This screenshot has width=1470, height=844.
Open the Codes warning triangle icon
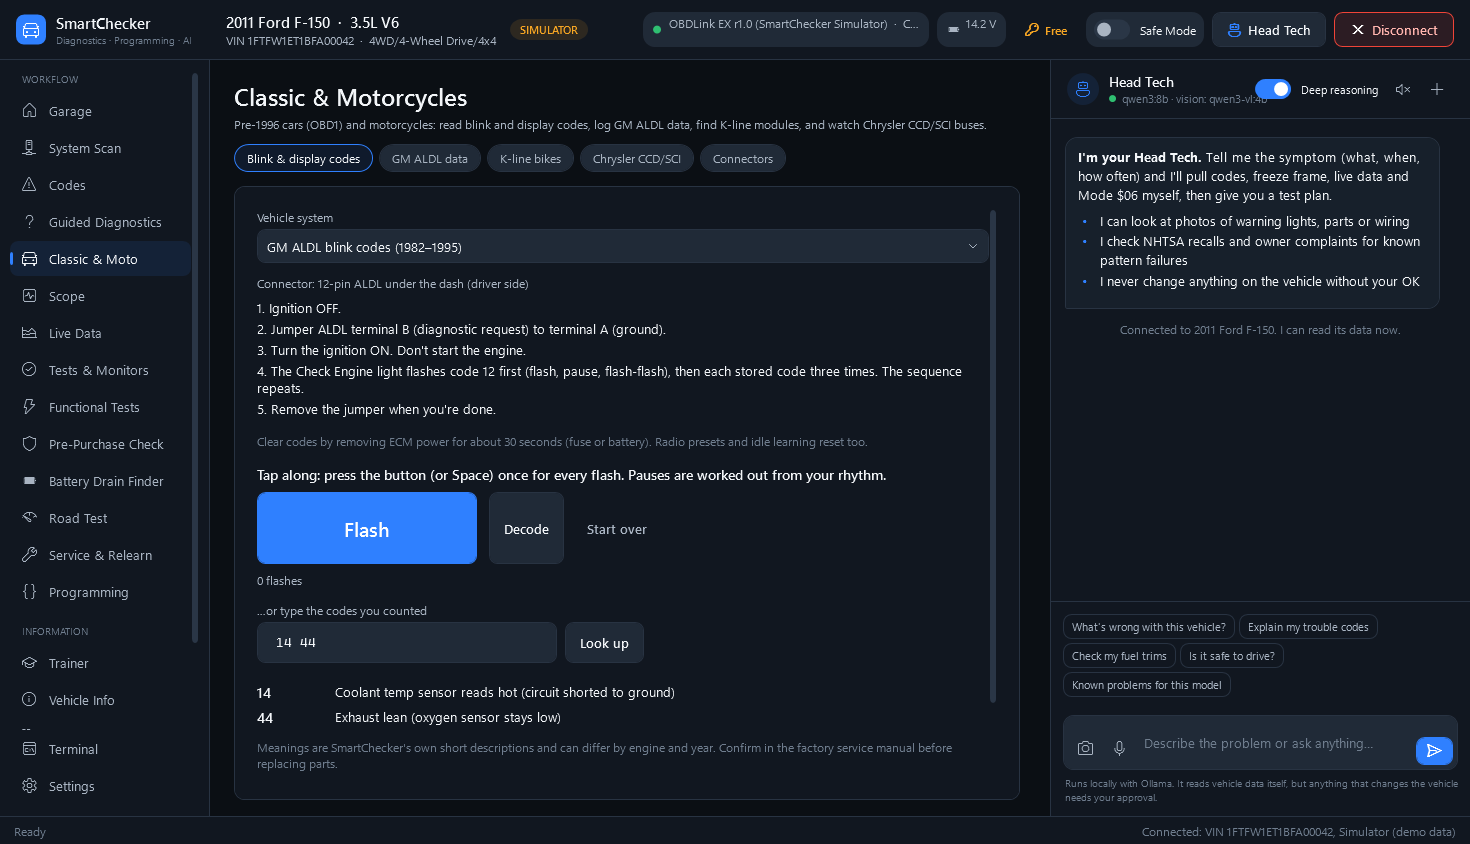30,185
